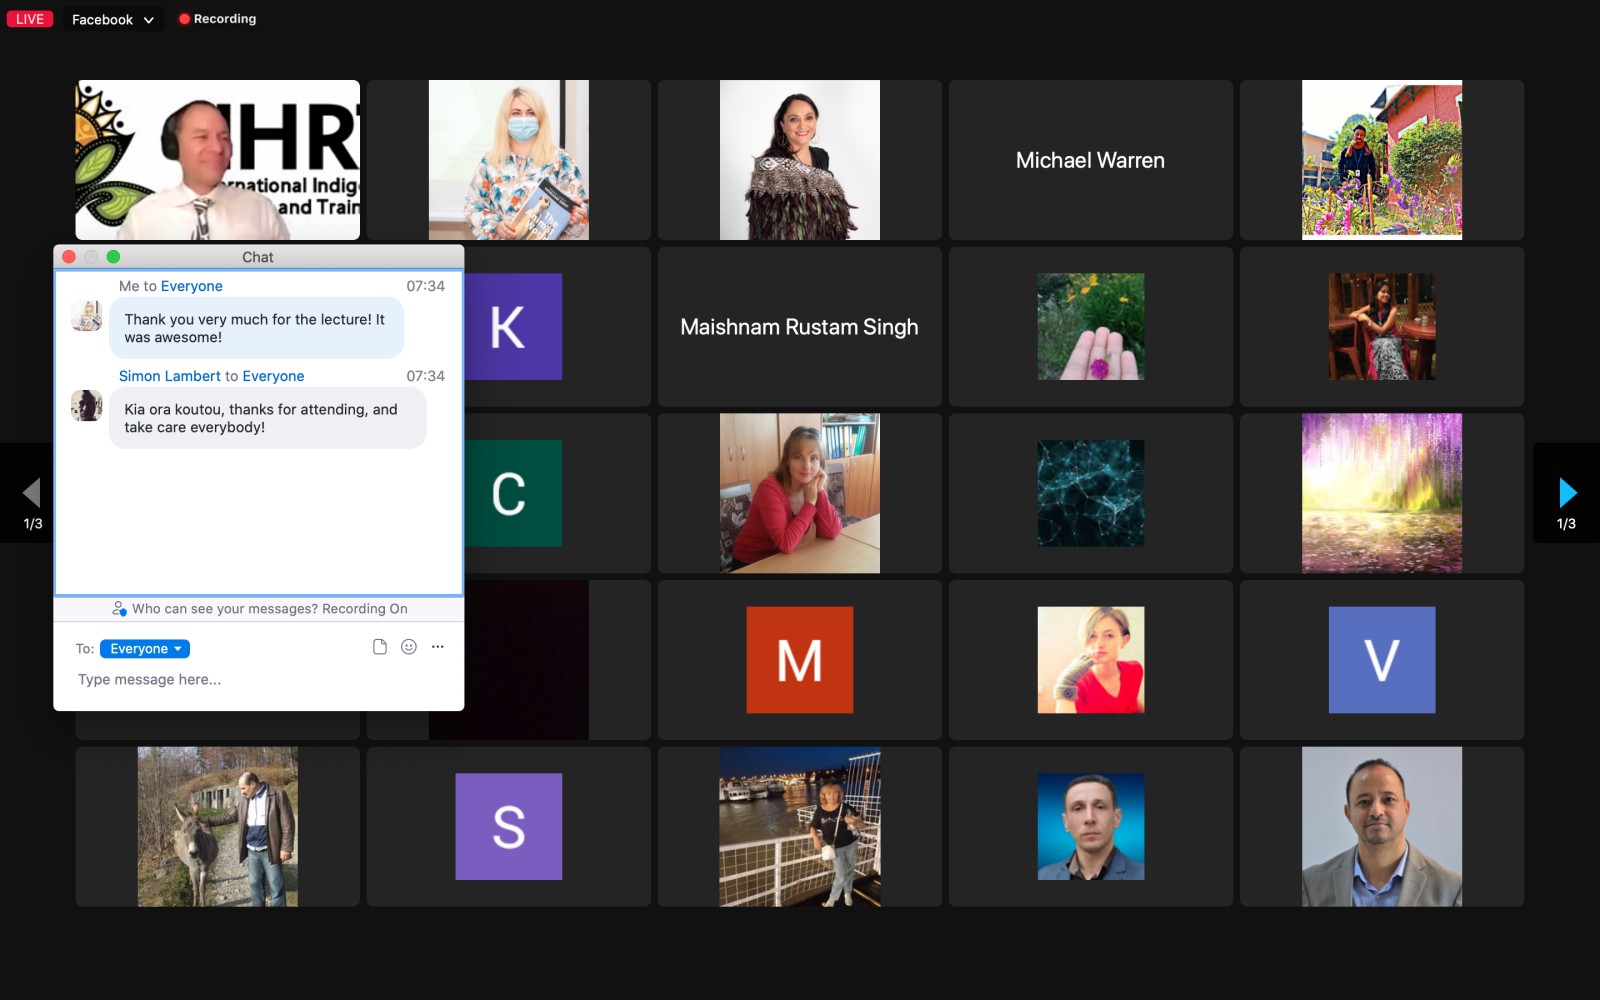The image size is (1600, 1000).
Task: Click the red LIVE indicator badge
Action: point(30,19)
